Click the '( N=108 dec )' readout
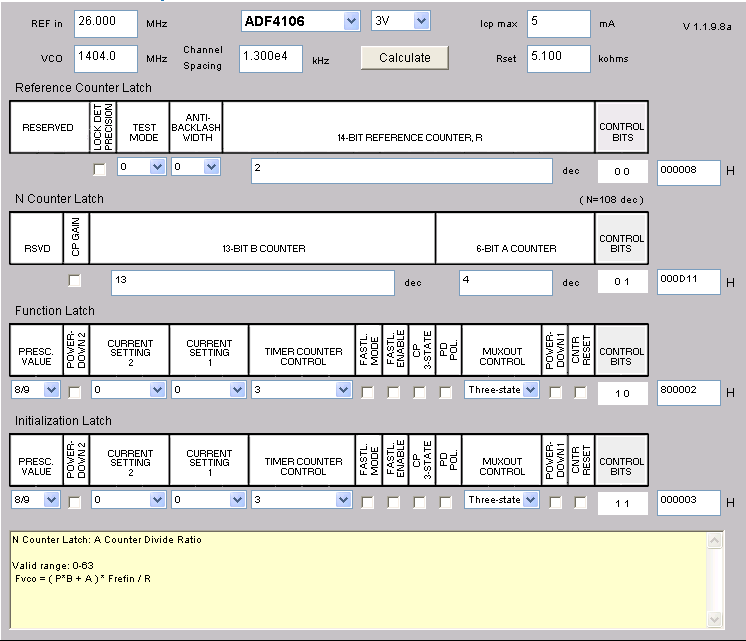 tap(611, 200)
